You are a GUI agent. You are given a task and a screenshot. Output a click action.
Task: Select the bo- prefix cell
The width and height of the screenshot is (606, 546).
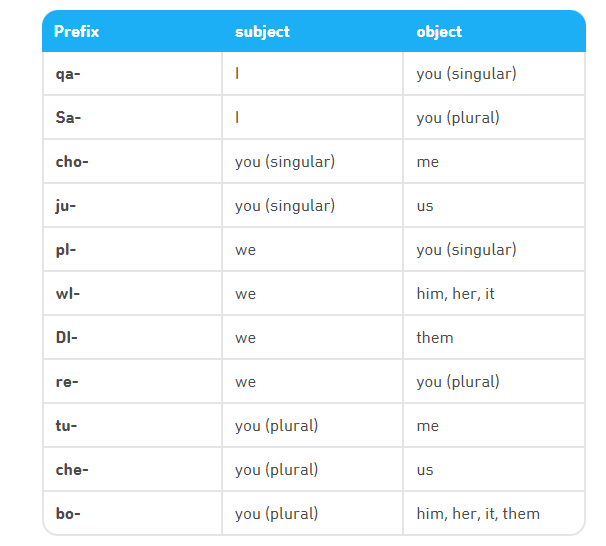(133, 514)
